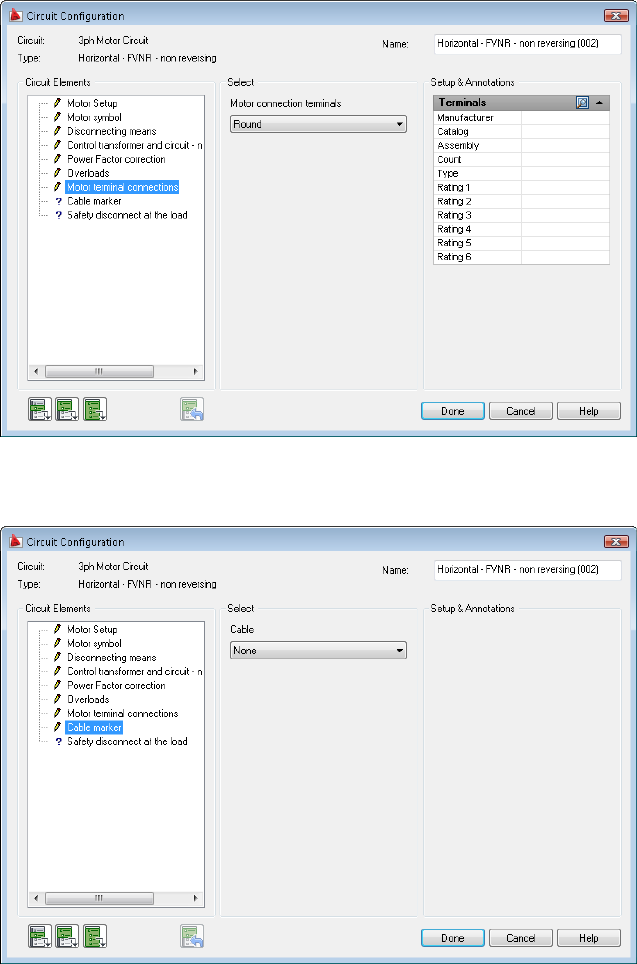The height and width of the screenshot is (964, 637).
Task: Click Done in the Cable dialog
Action: click(453, 938)
